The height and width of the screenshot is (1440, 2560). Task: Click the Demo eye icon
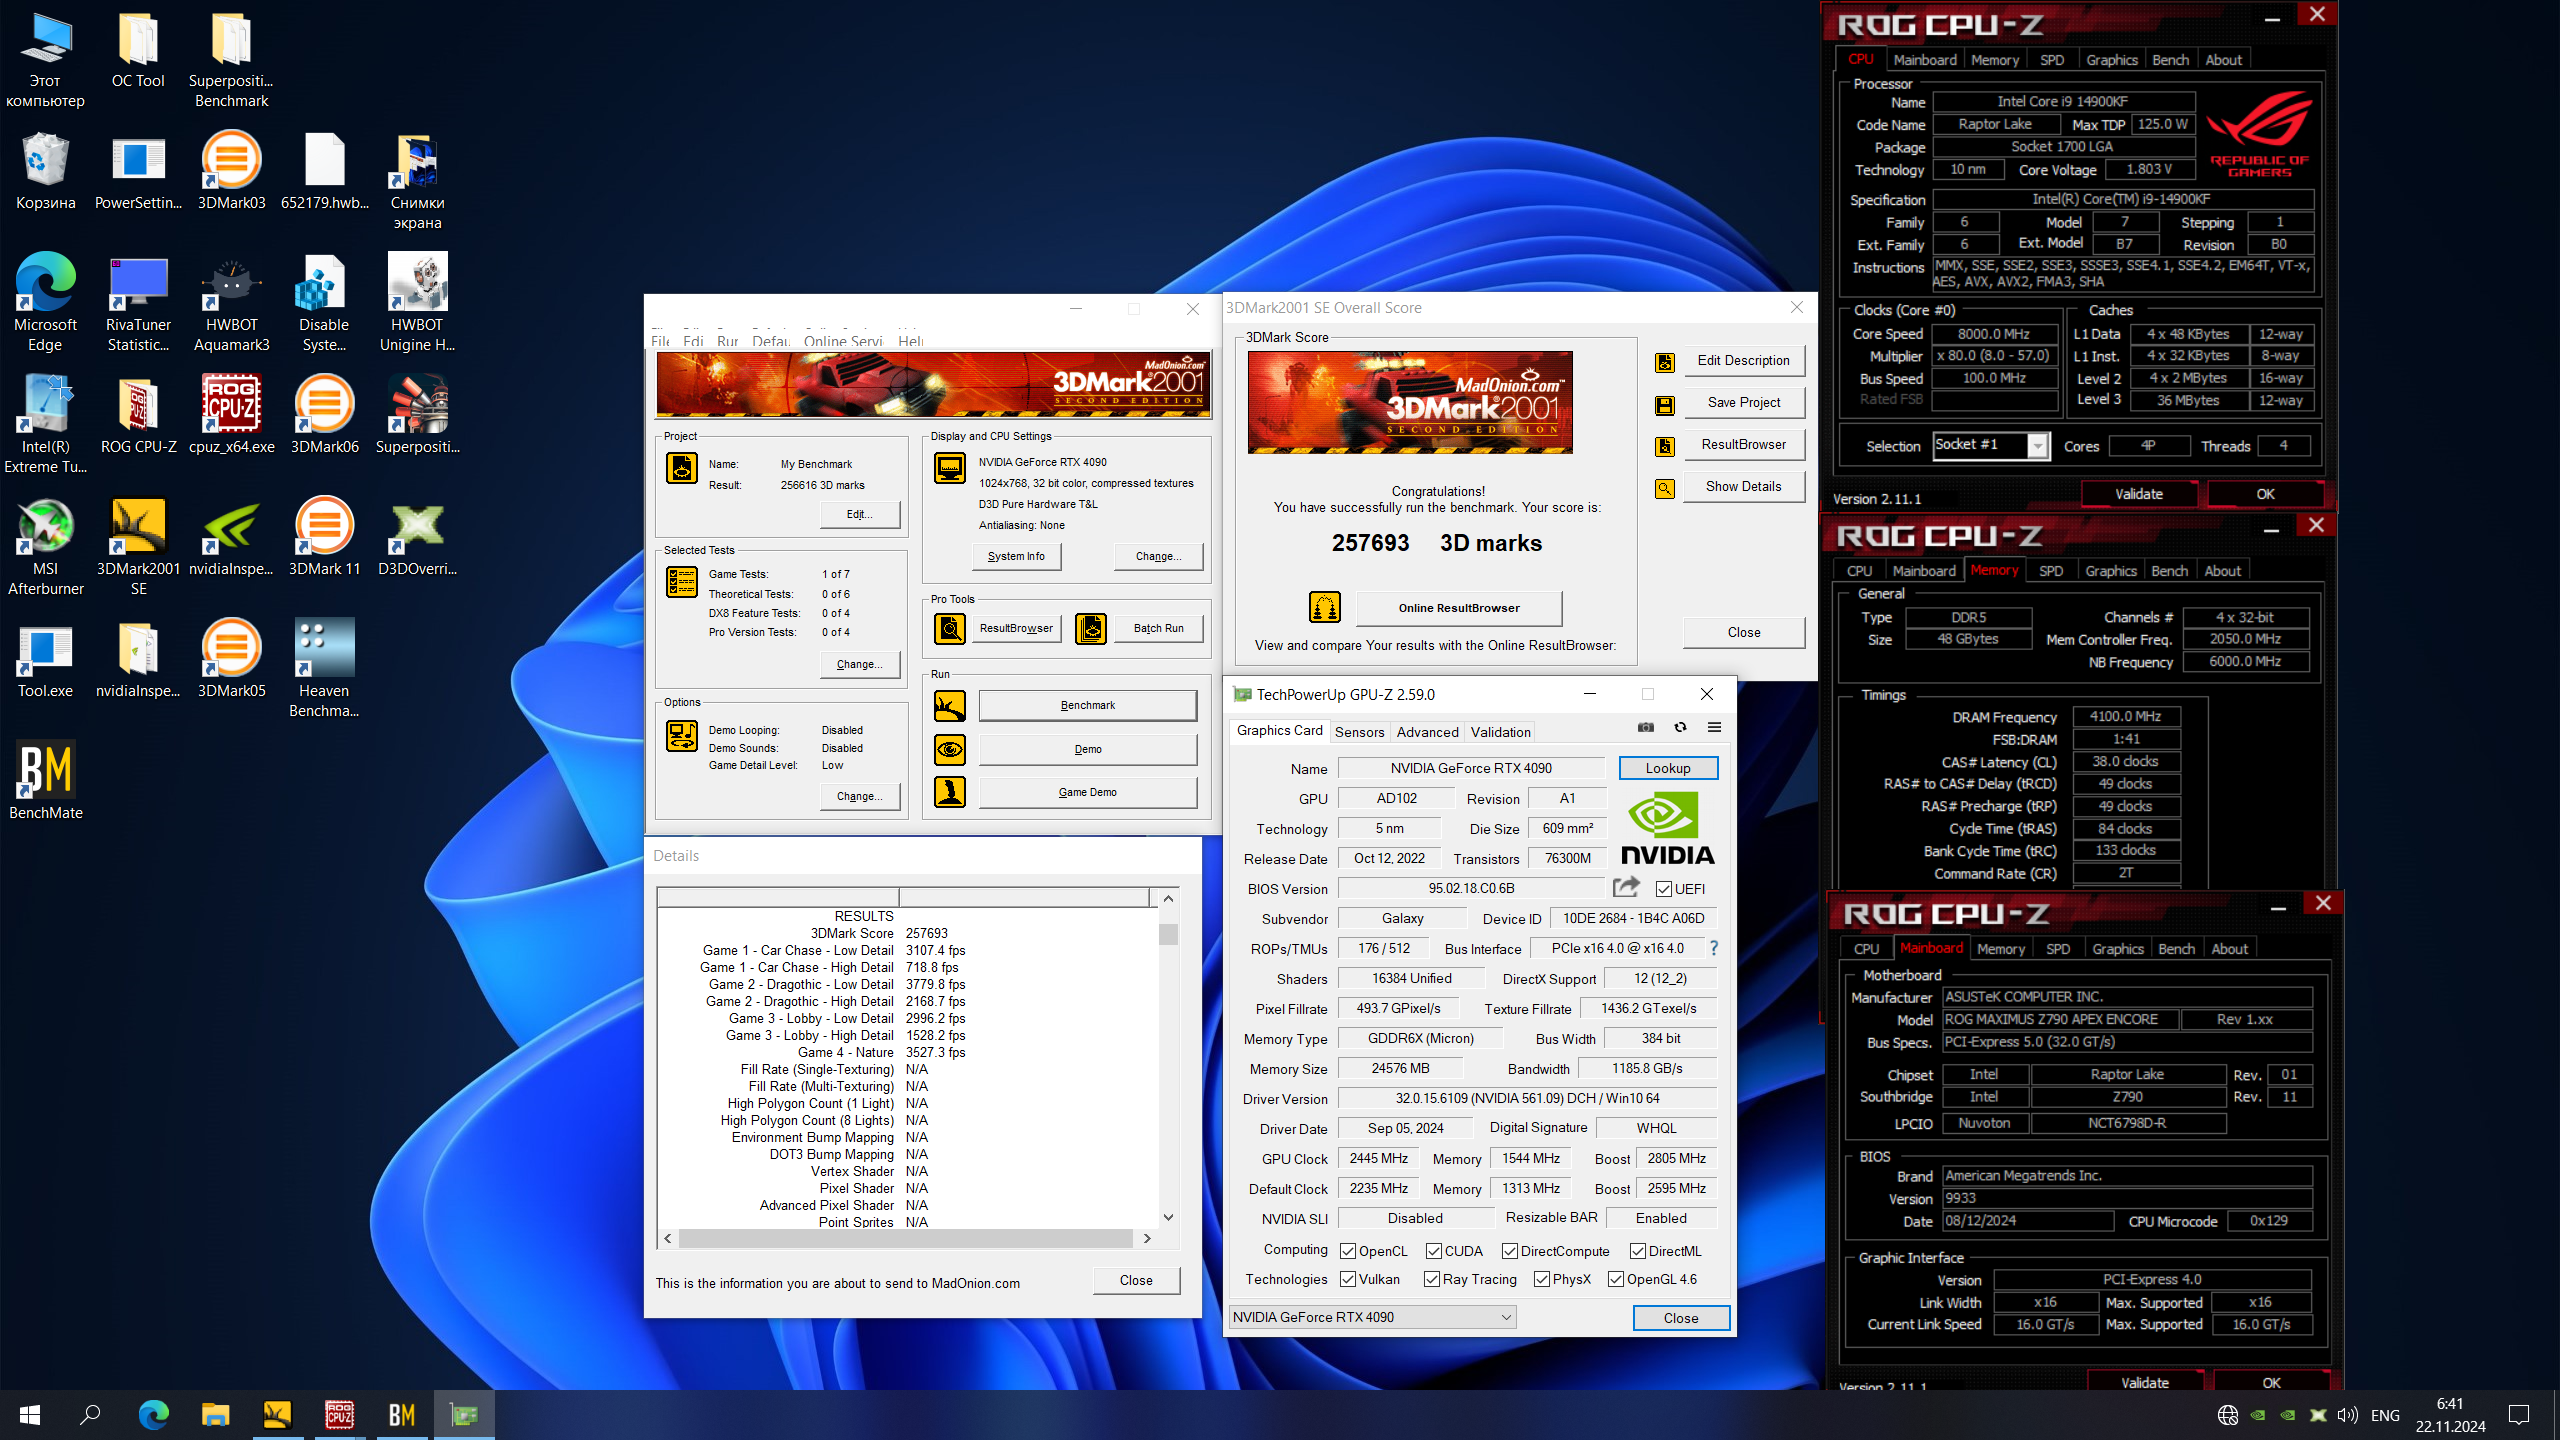coord(950,749)
